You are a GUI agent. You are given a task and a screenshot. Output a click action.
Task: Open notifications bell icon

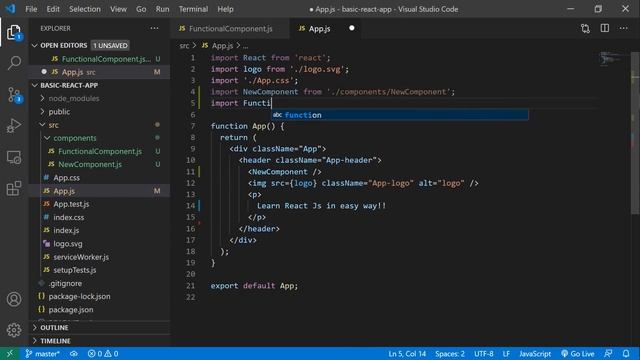626,353
